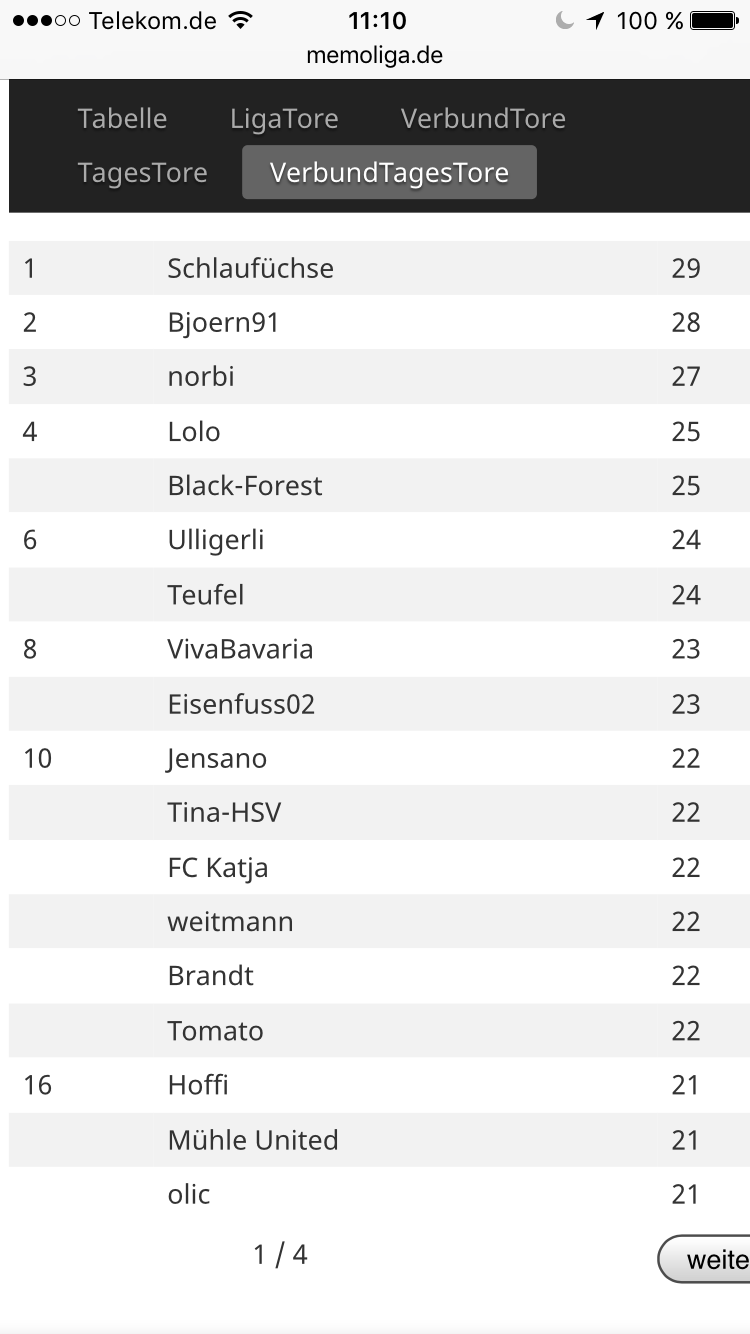Image resolution: width=750 pixels, height=1334 pixels.
Task: Select the VerbundTagesTore tab
Action: click(x=389, y=172)
